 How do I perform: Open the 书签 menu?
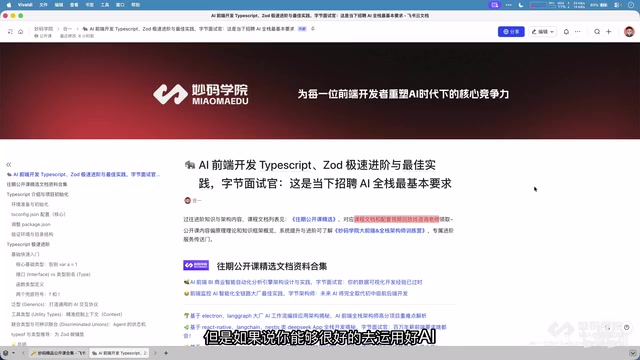[x=89, y=5]
